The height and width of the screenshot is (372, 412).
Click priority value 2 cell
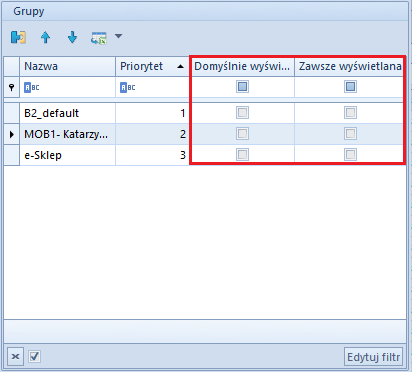pyautogui.click(x=152, y=134)
